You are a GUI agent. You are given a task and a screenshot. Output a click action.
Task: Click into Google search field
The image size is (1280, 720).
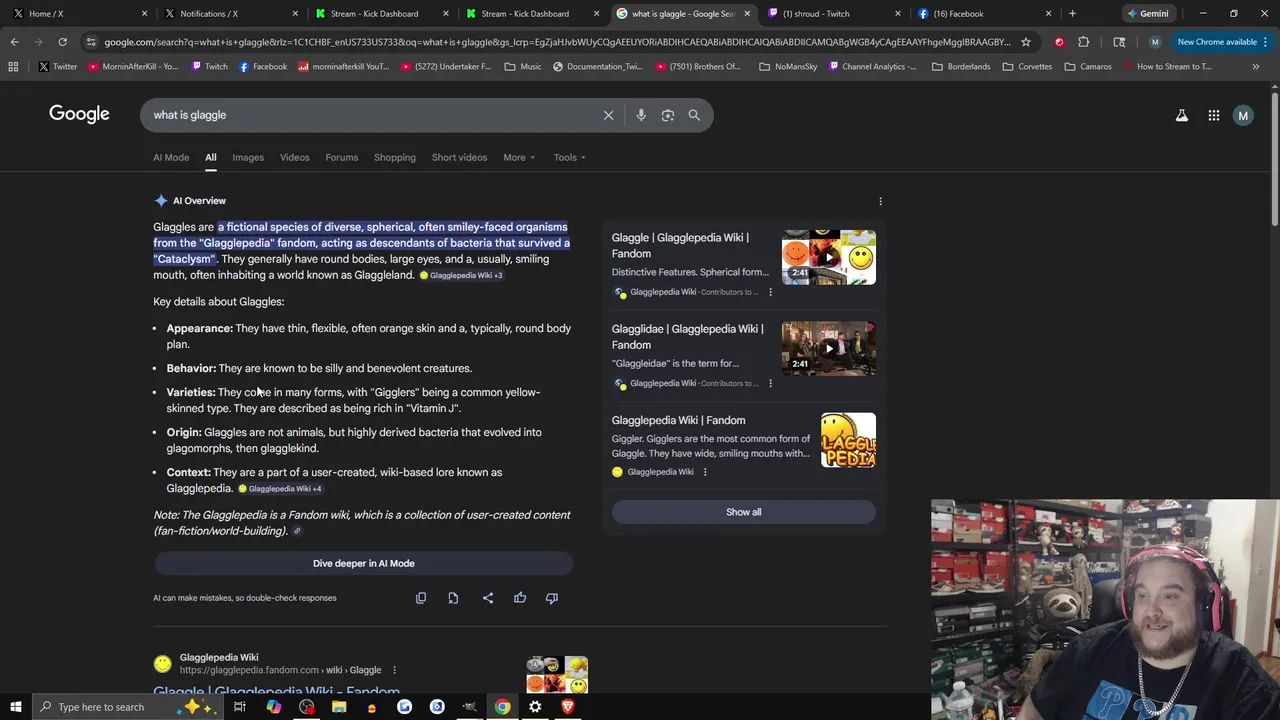coord(370,115)
